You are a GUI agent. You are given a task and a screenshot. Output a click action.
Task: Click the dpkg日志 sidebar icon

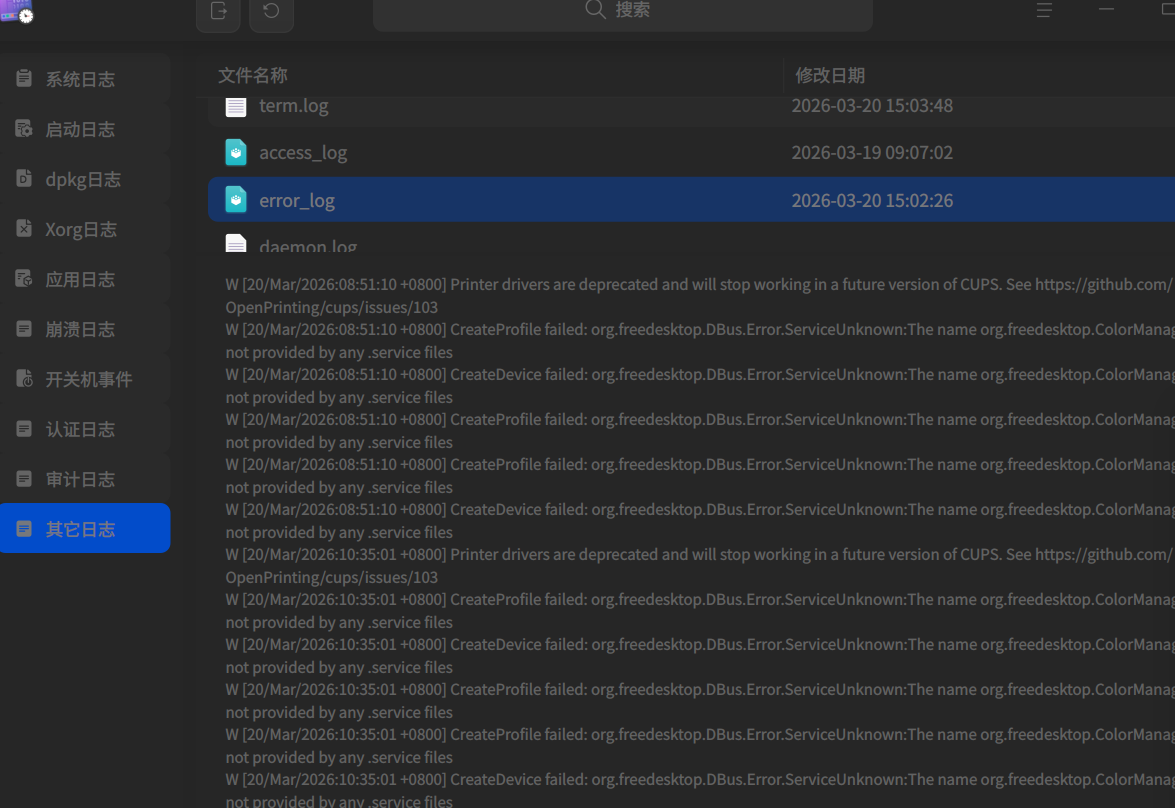[x=24, y=178]
